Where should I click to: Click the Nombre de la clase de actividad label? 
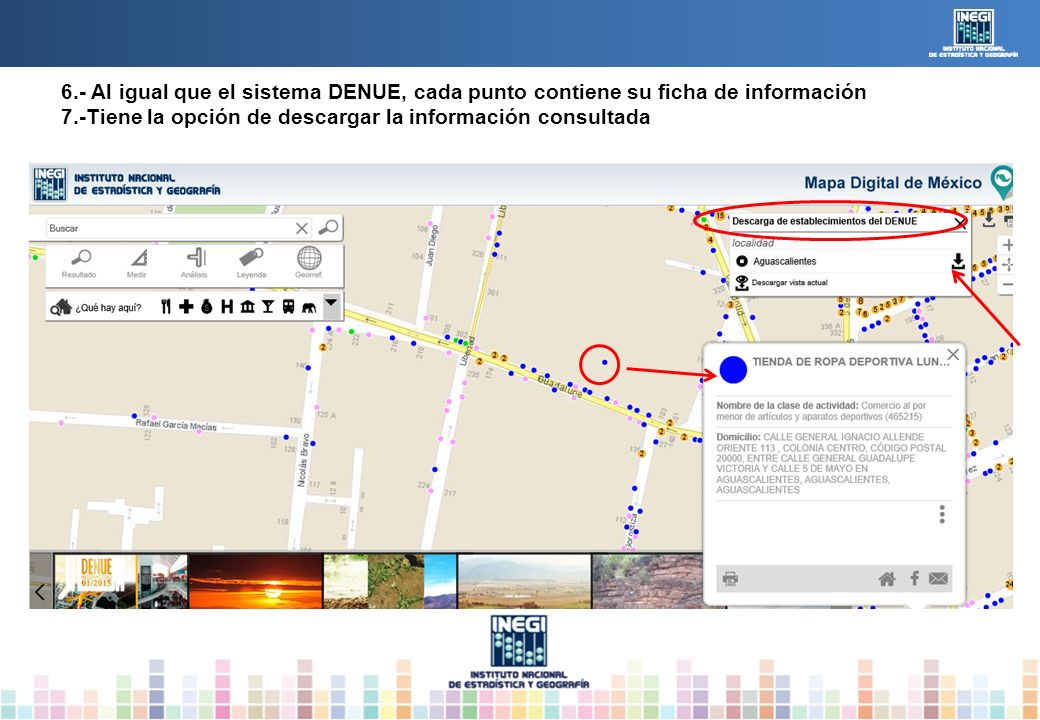(787, 405)
